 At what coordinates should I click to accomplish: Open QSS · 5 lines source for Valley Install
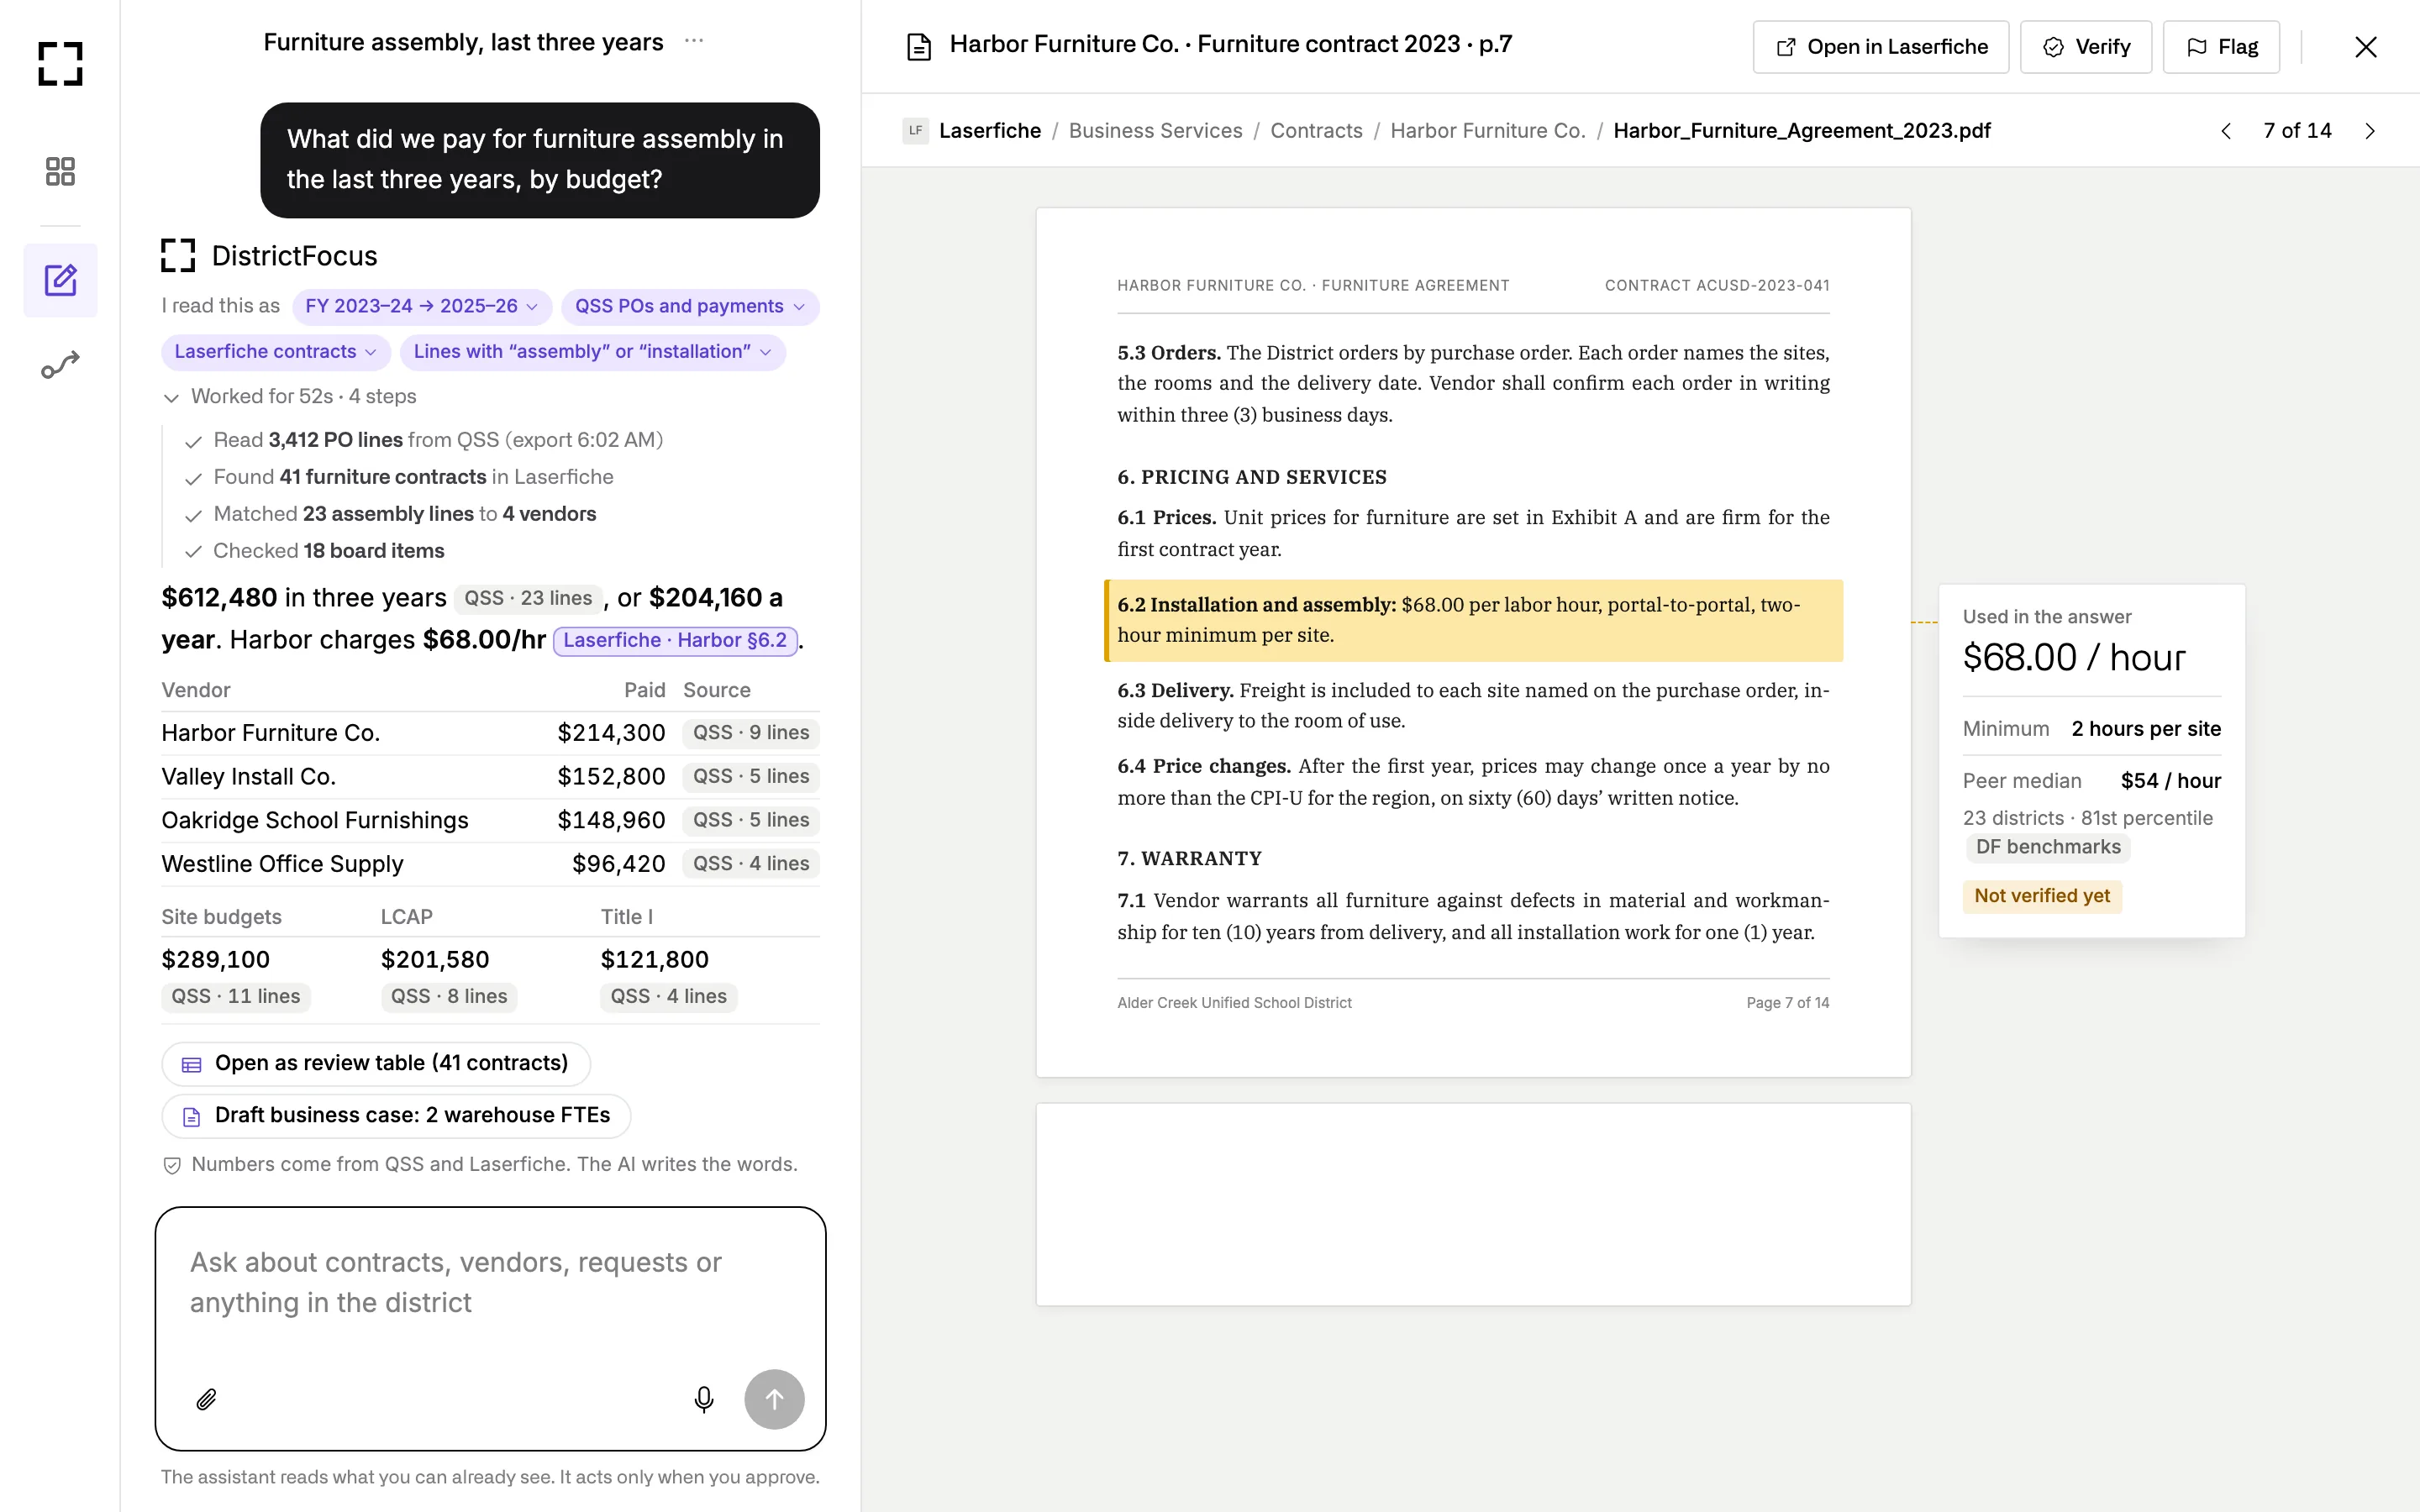(x=751, y=777)
